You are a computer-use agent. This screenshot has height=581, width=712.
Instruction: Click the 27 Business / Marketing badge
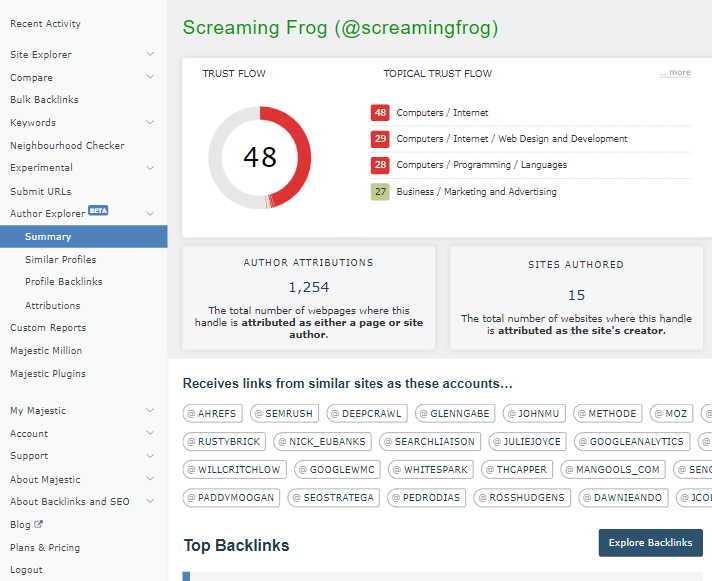tap(380, 191)
